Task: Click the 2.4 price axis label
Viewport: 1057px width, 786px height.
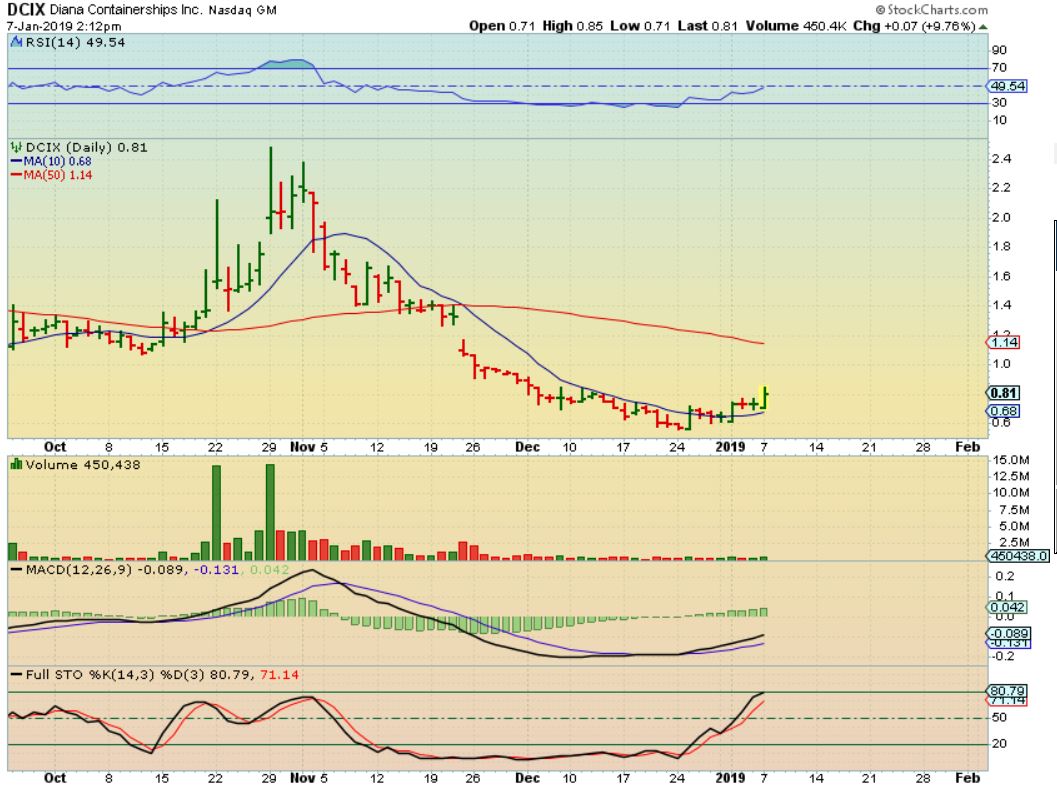Action: [x=1001, y=158]
